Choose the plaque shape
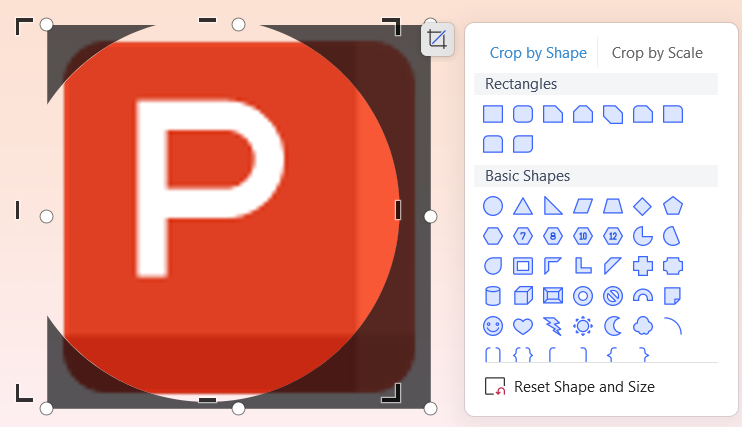The height and width of the screenshot is (427, 742). tap(673, 266)
